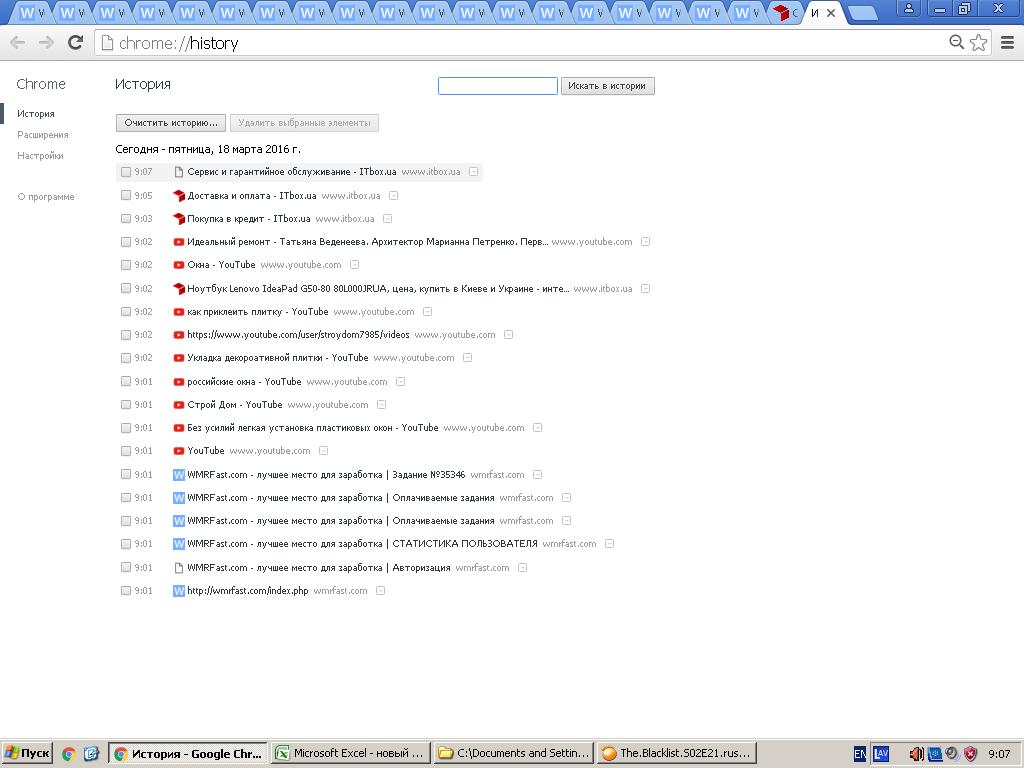1024x768 pixels.
Task: Tick checkbox for 'http://wmrfast.com/index.php' entry
Action: pos(126,590)
